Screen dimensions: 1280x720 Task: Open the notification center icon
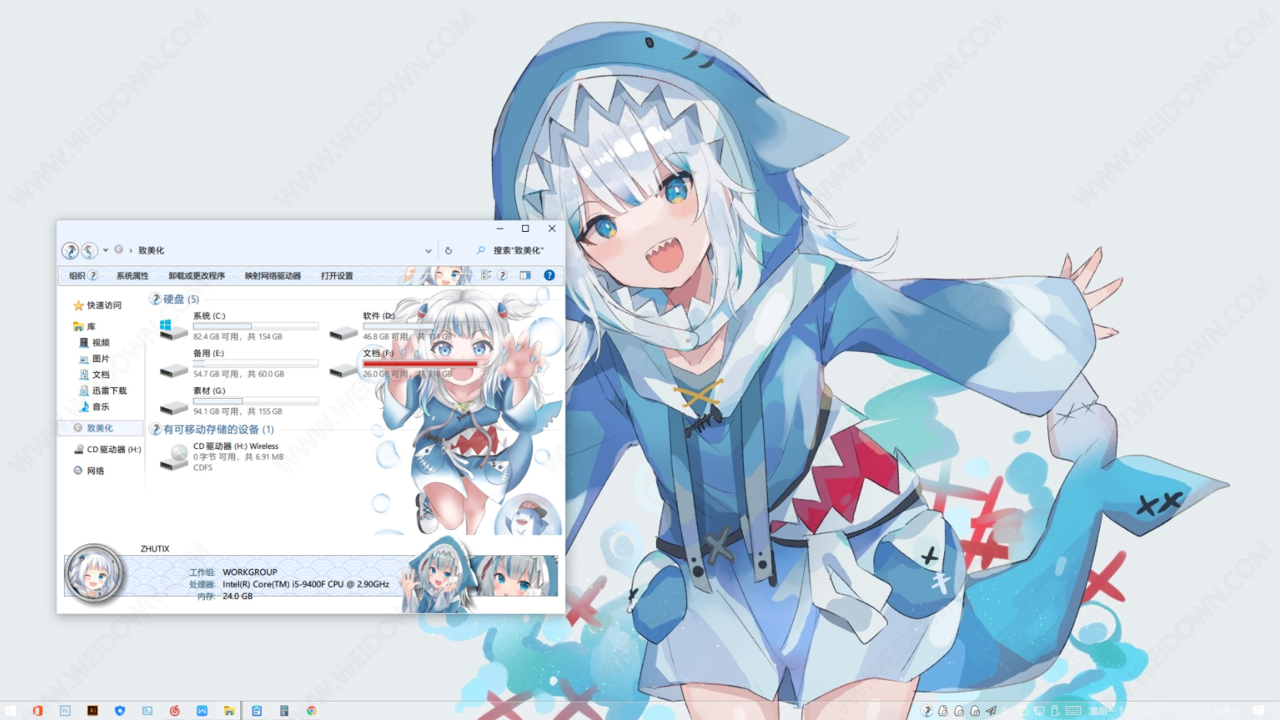[x=1261, y=711]
